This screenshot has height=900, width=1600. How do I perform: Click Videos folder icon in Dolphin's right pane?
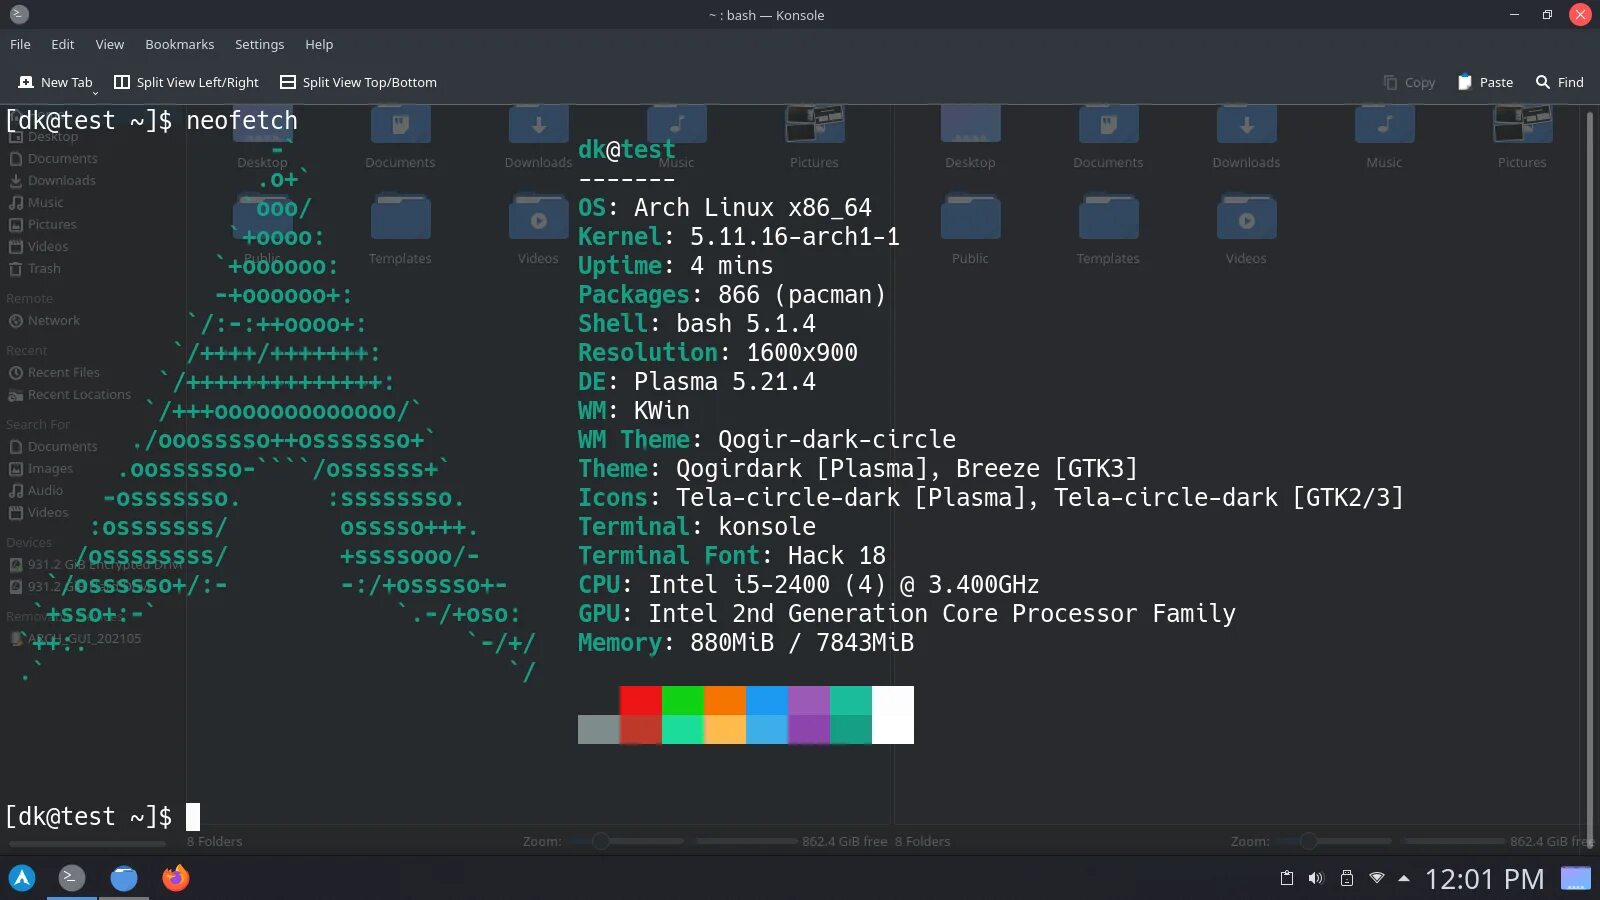click(1246, 218)
